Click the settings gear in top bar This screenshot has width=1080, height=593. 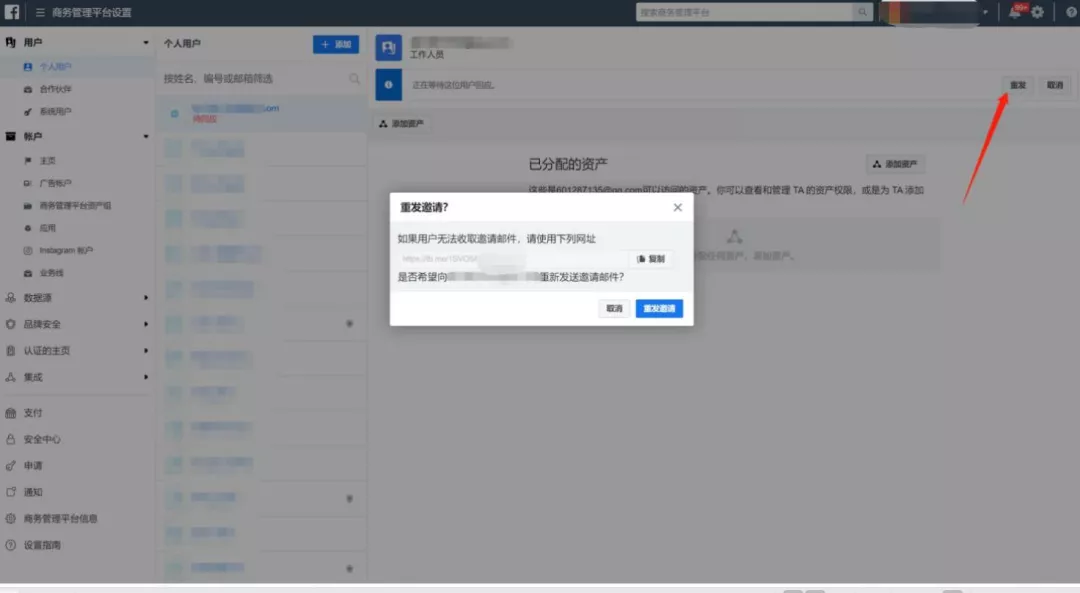(x=1037, y=13)
